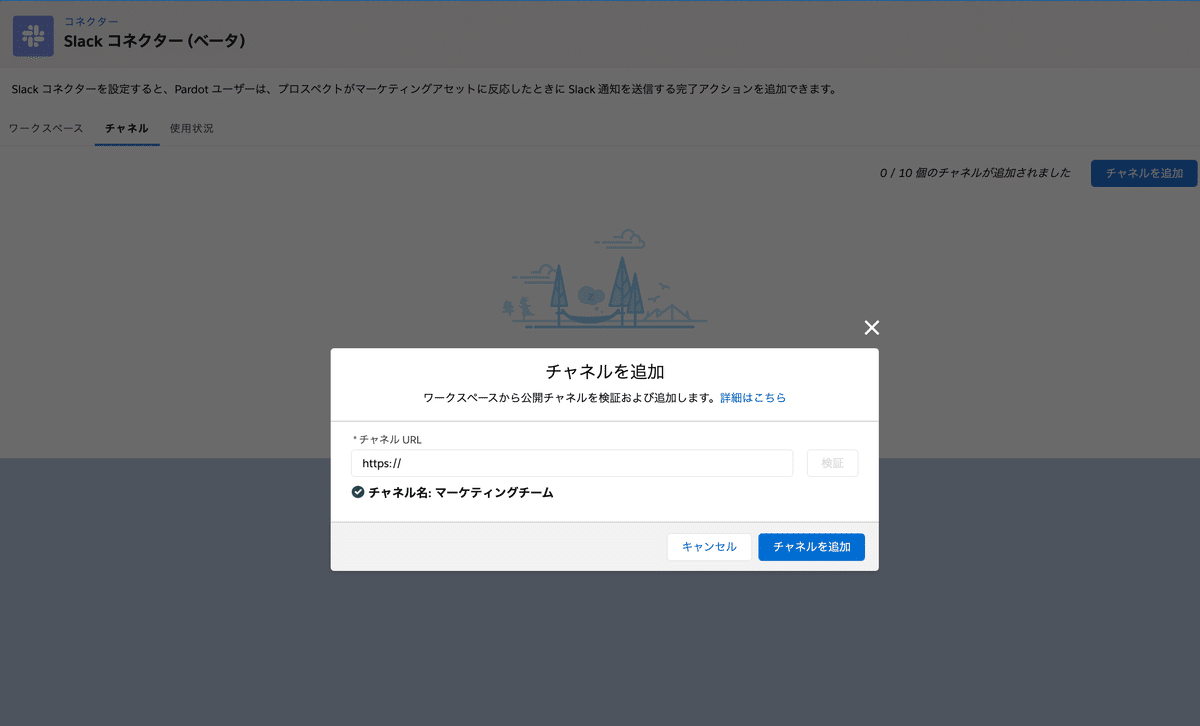
Task: Click the 検証 button
Action: pos(833,463)
